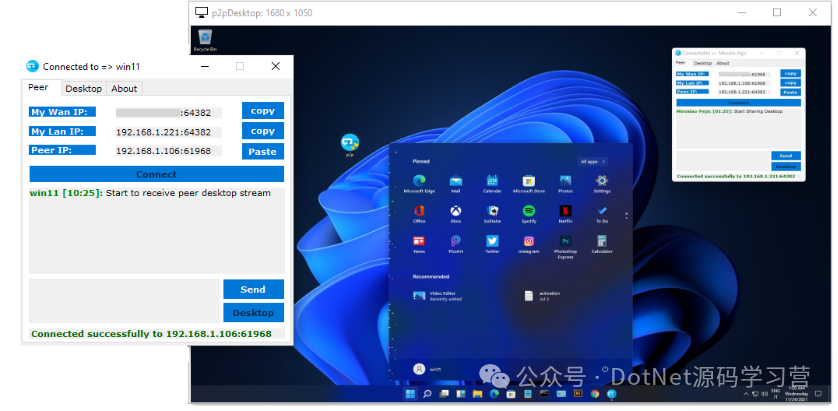
Task: Open Netflix pinned app
Action: tap(565, 211)
